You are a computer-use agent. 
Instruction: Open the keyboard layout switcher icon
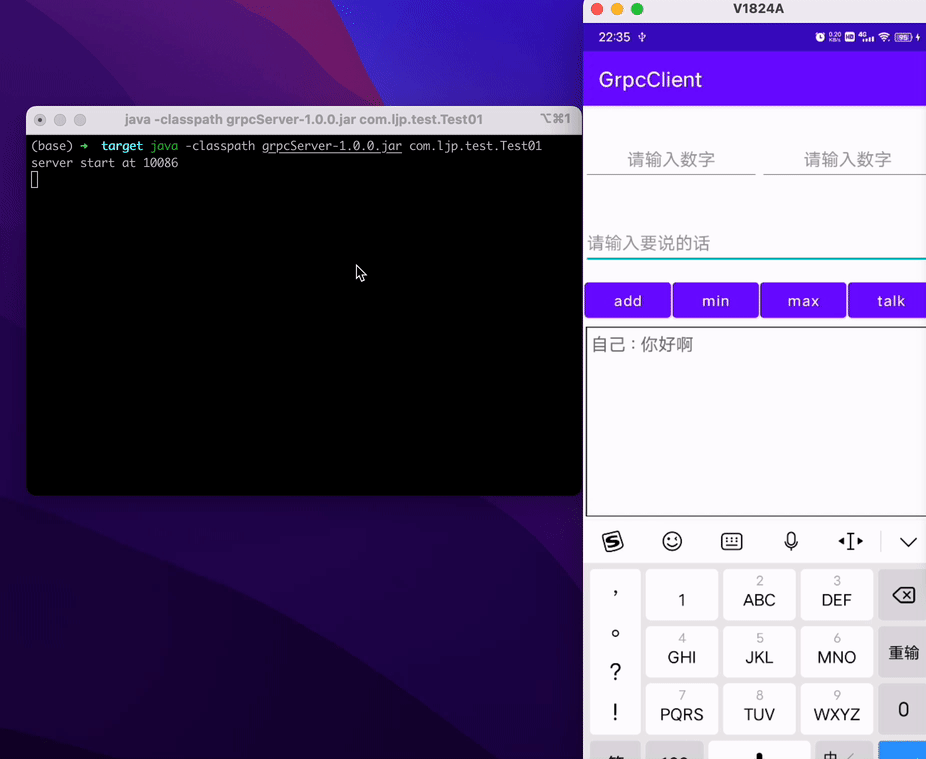point(732,541)
